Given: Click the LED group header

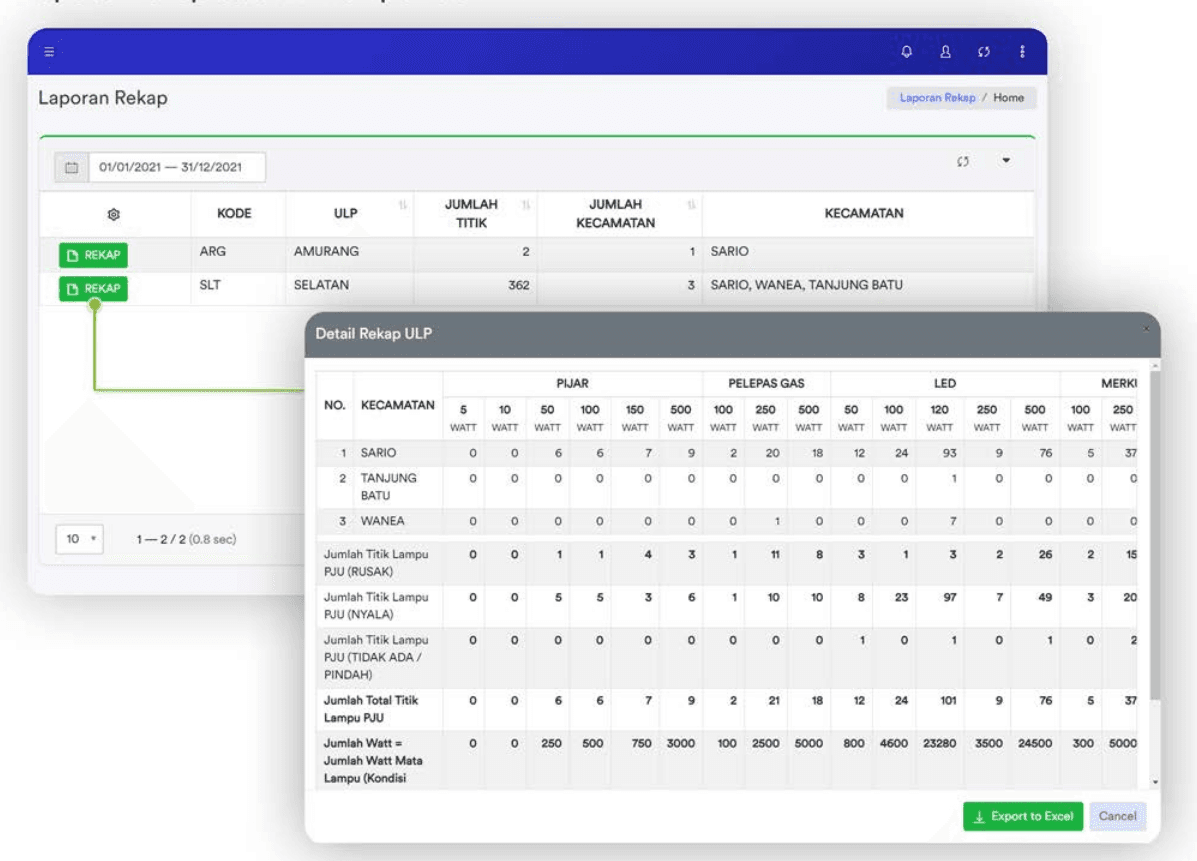Looking at the screenshot, I should pos(944,383).
